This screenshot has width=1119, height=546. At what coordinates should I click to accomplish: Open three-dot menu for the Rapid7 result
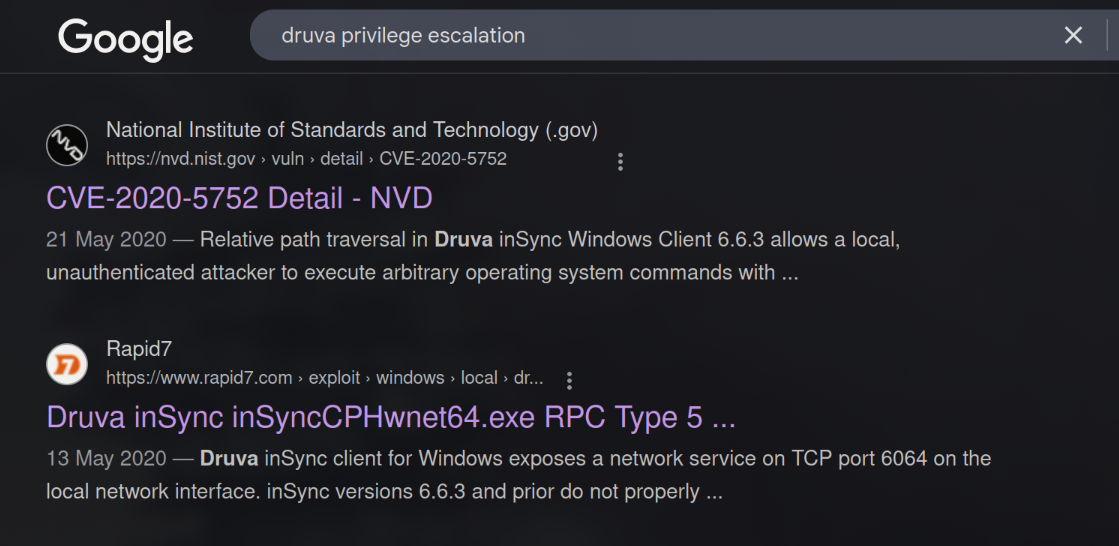coord(569,380)
